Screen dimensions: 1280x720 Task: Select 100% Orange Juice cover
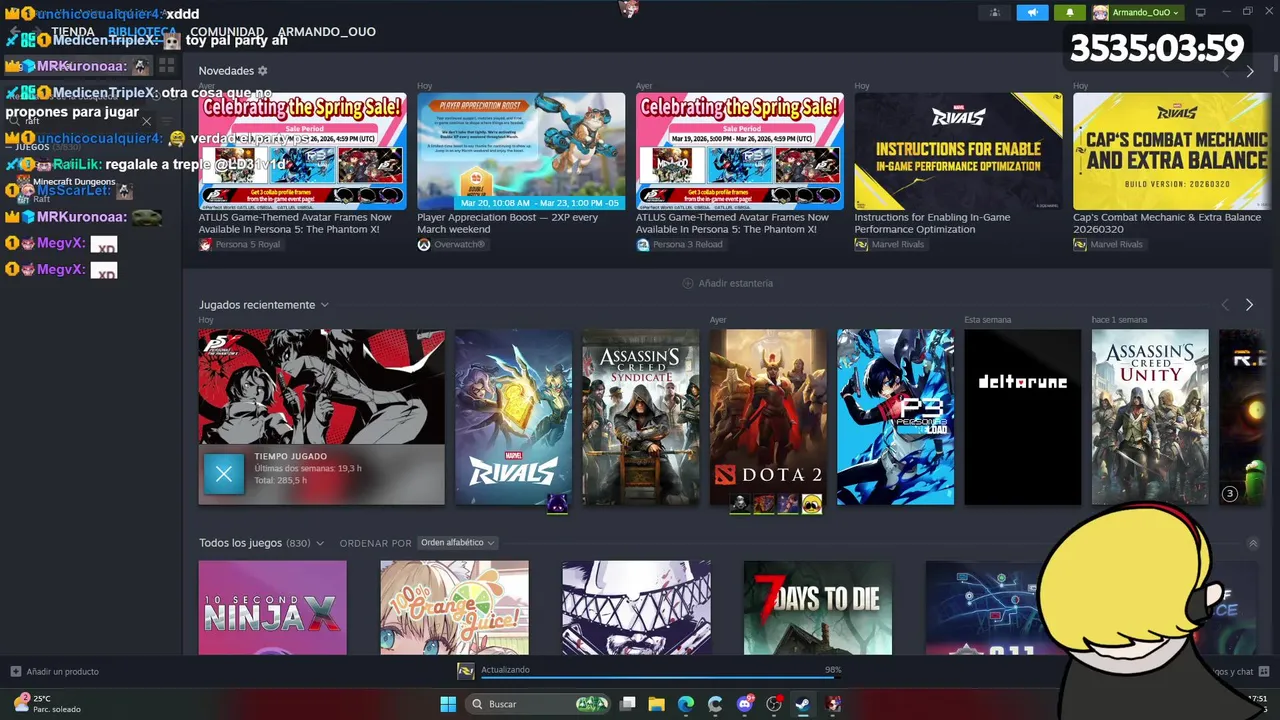click(454, 608)
